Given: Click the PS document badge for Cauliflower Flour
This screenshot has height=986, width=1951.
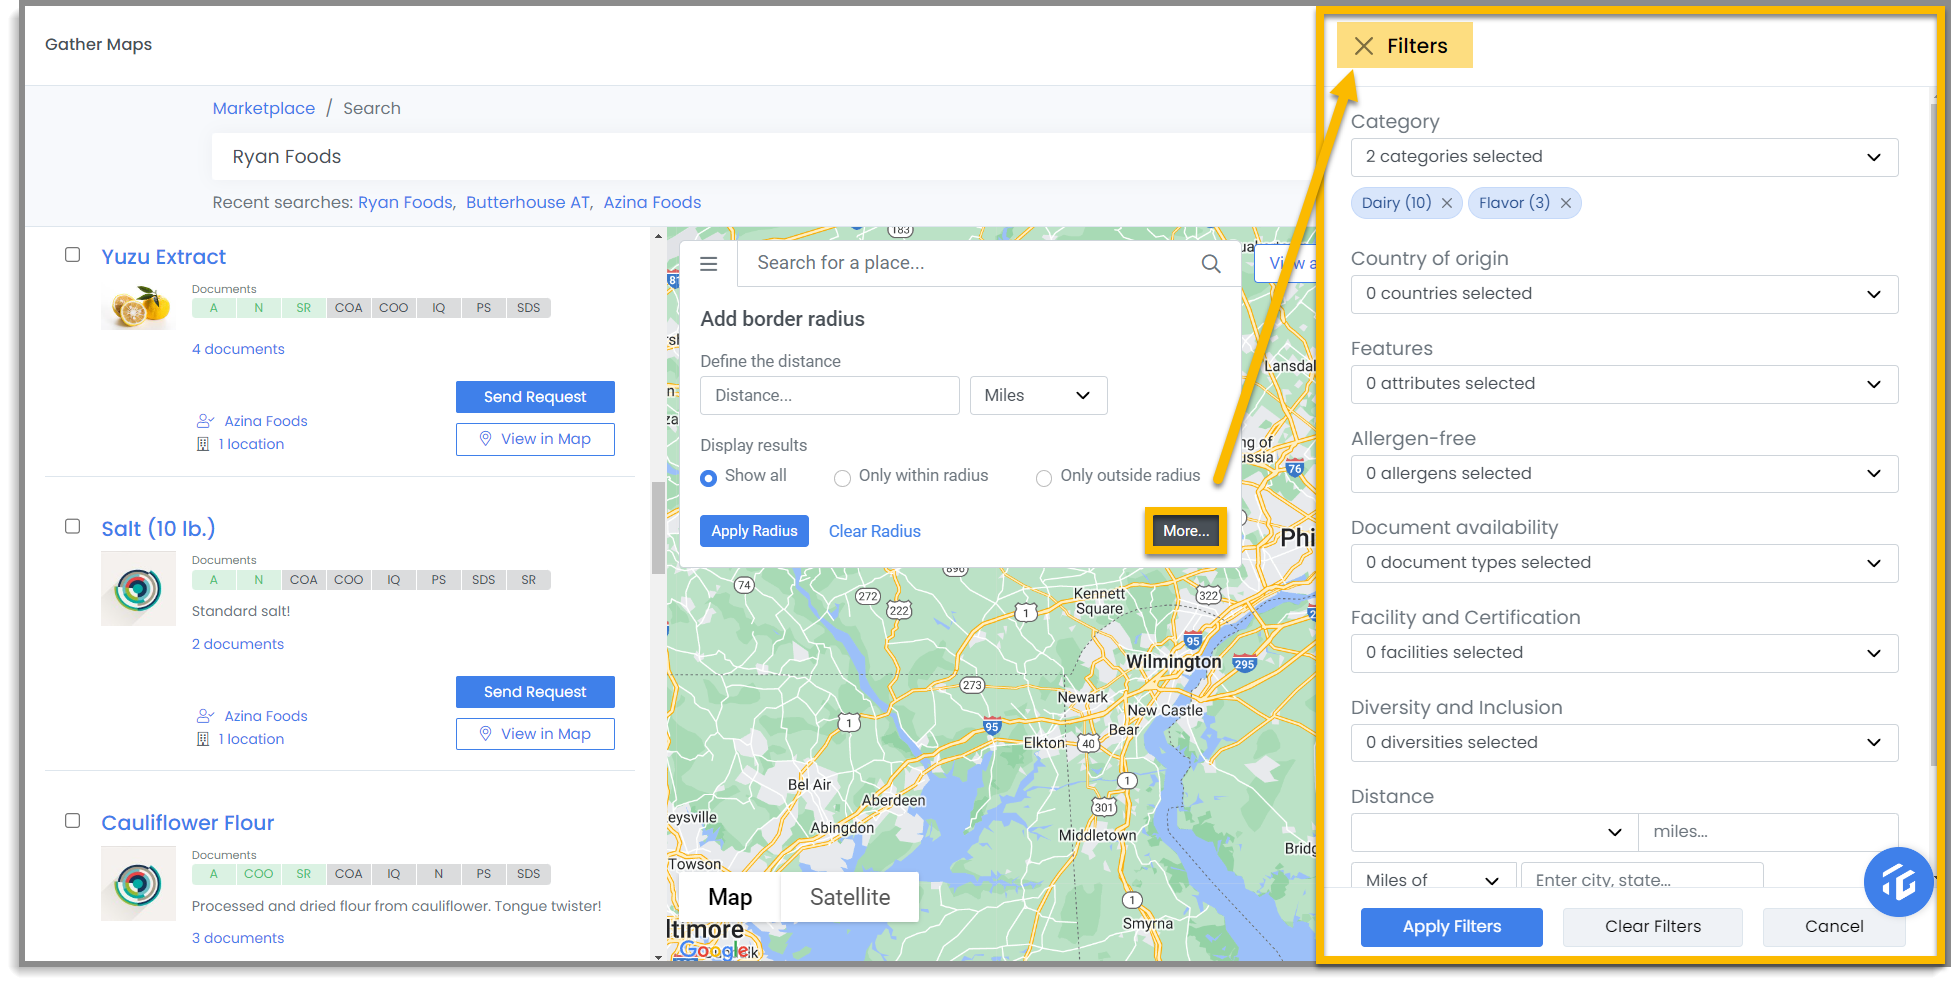Looking at the screenshot, I should click(483, 874).
